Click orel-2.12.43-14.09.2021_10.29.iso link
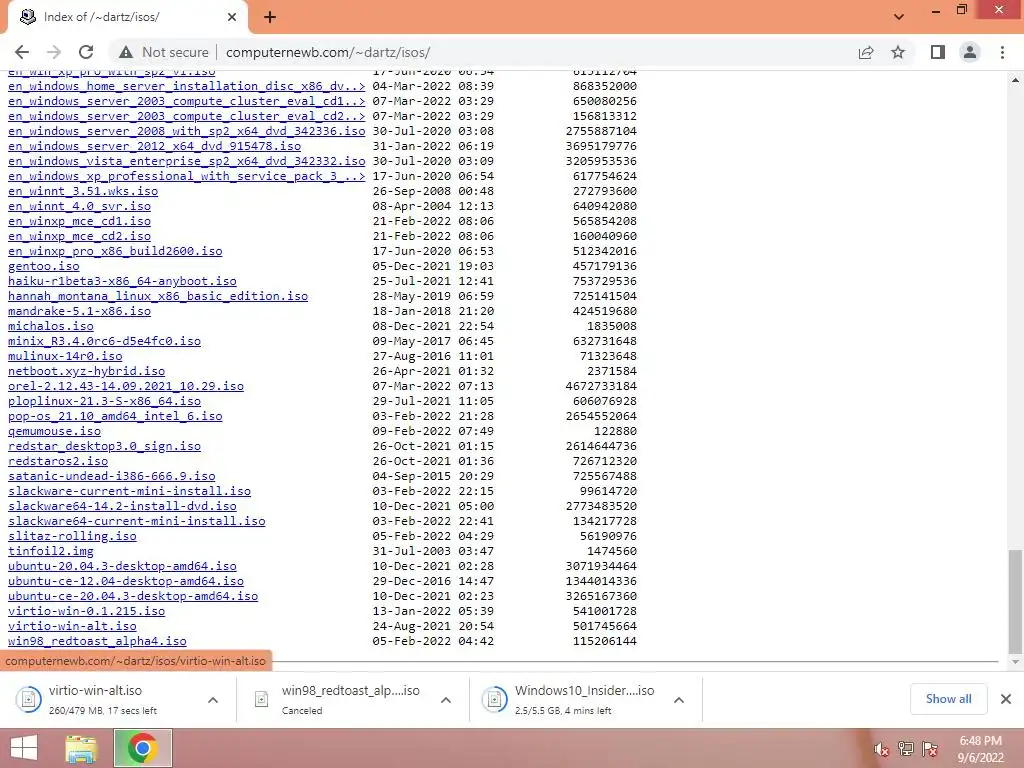This screenshot has height=768, width=1024. tap(126, 386)
